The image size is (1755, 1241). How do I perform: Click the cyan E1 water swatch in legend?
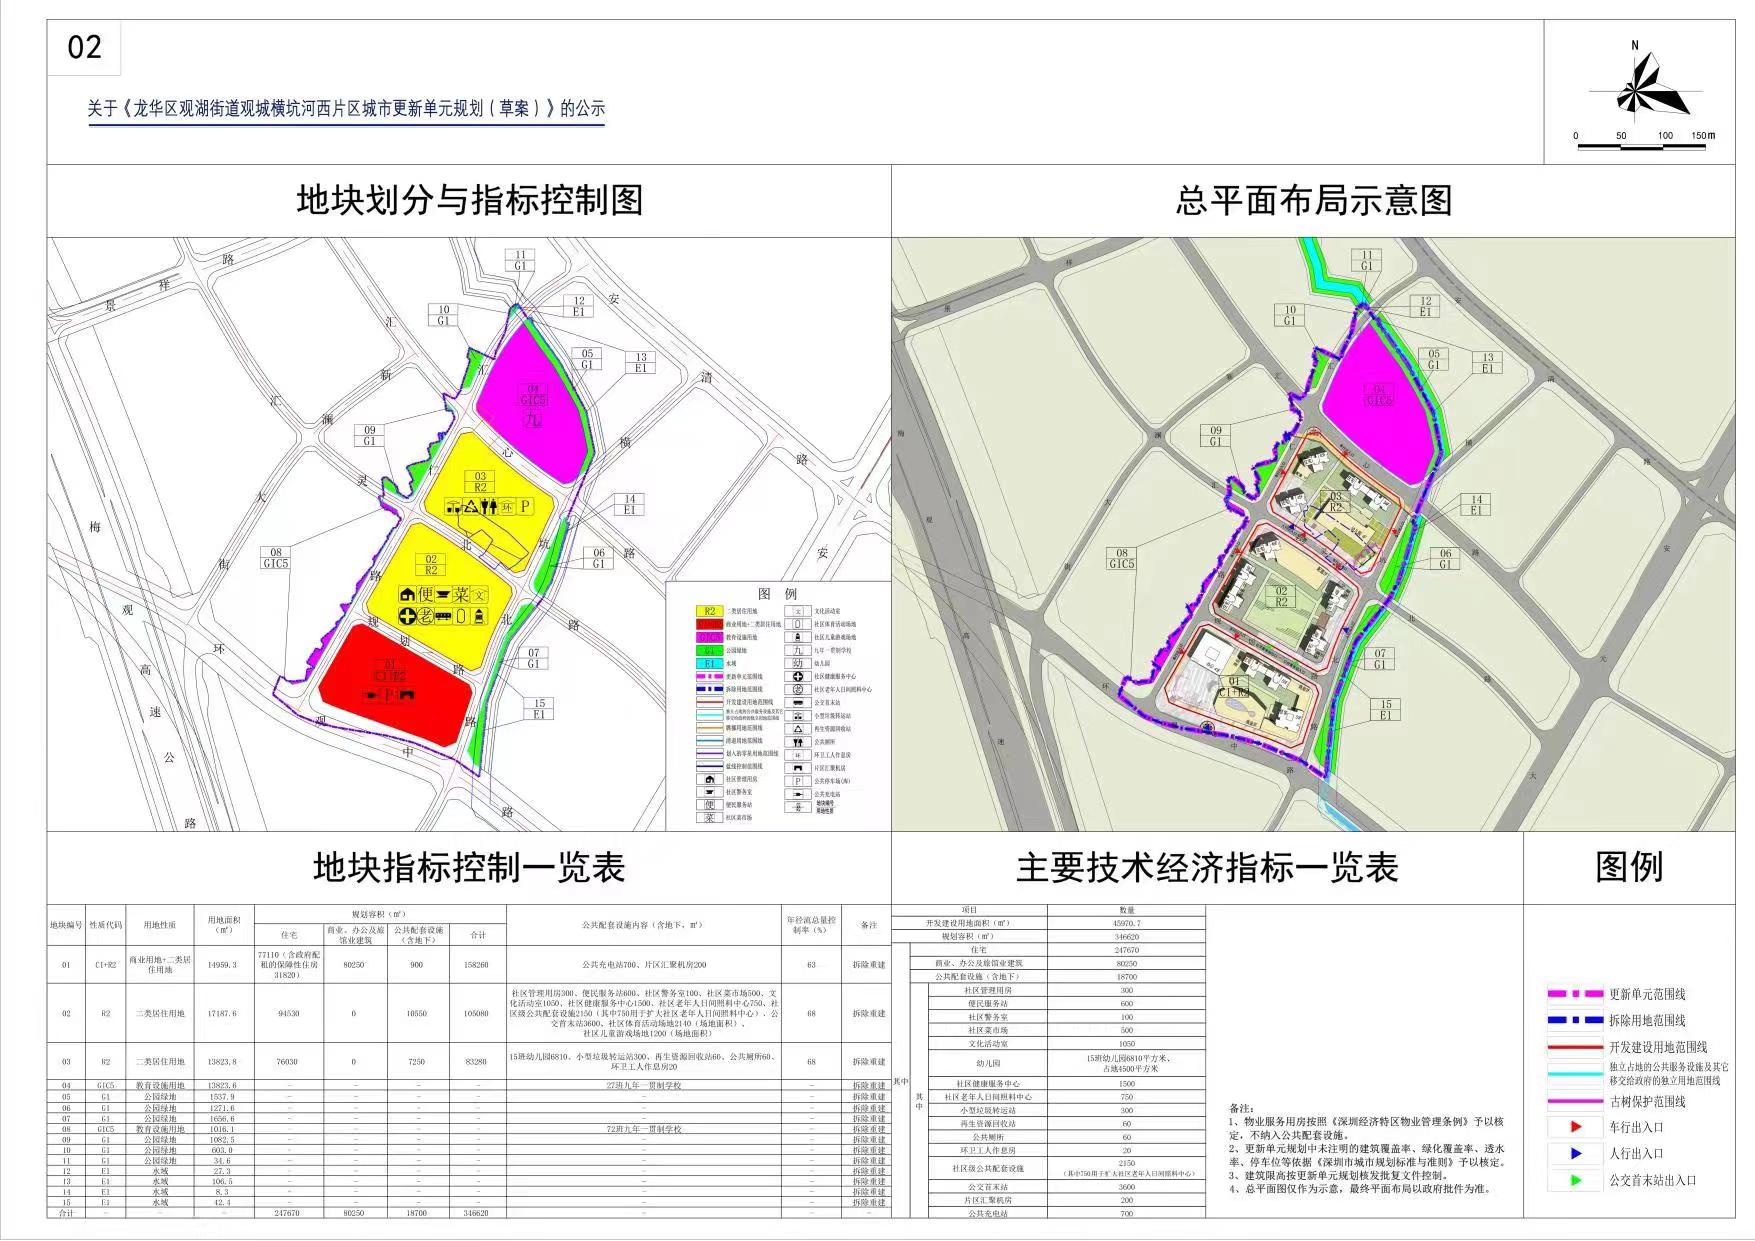[709, 663]
